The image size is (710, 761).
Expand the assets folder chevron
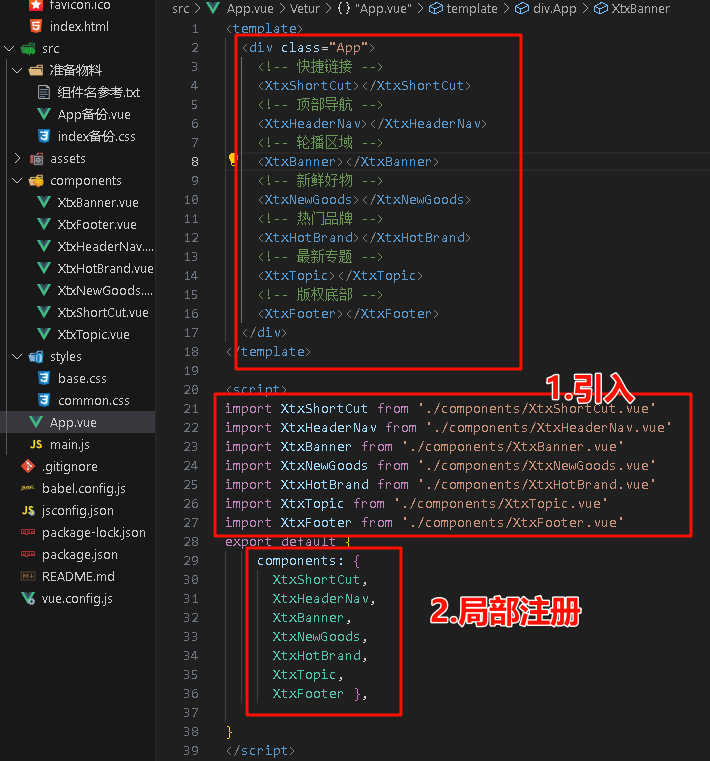tap(17, 158)
